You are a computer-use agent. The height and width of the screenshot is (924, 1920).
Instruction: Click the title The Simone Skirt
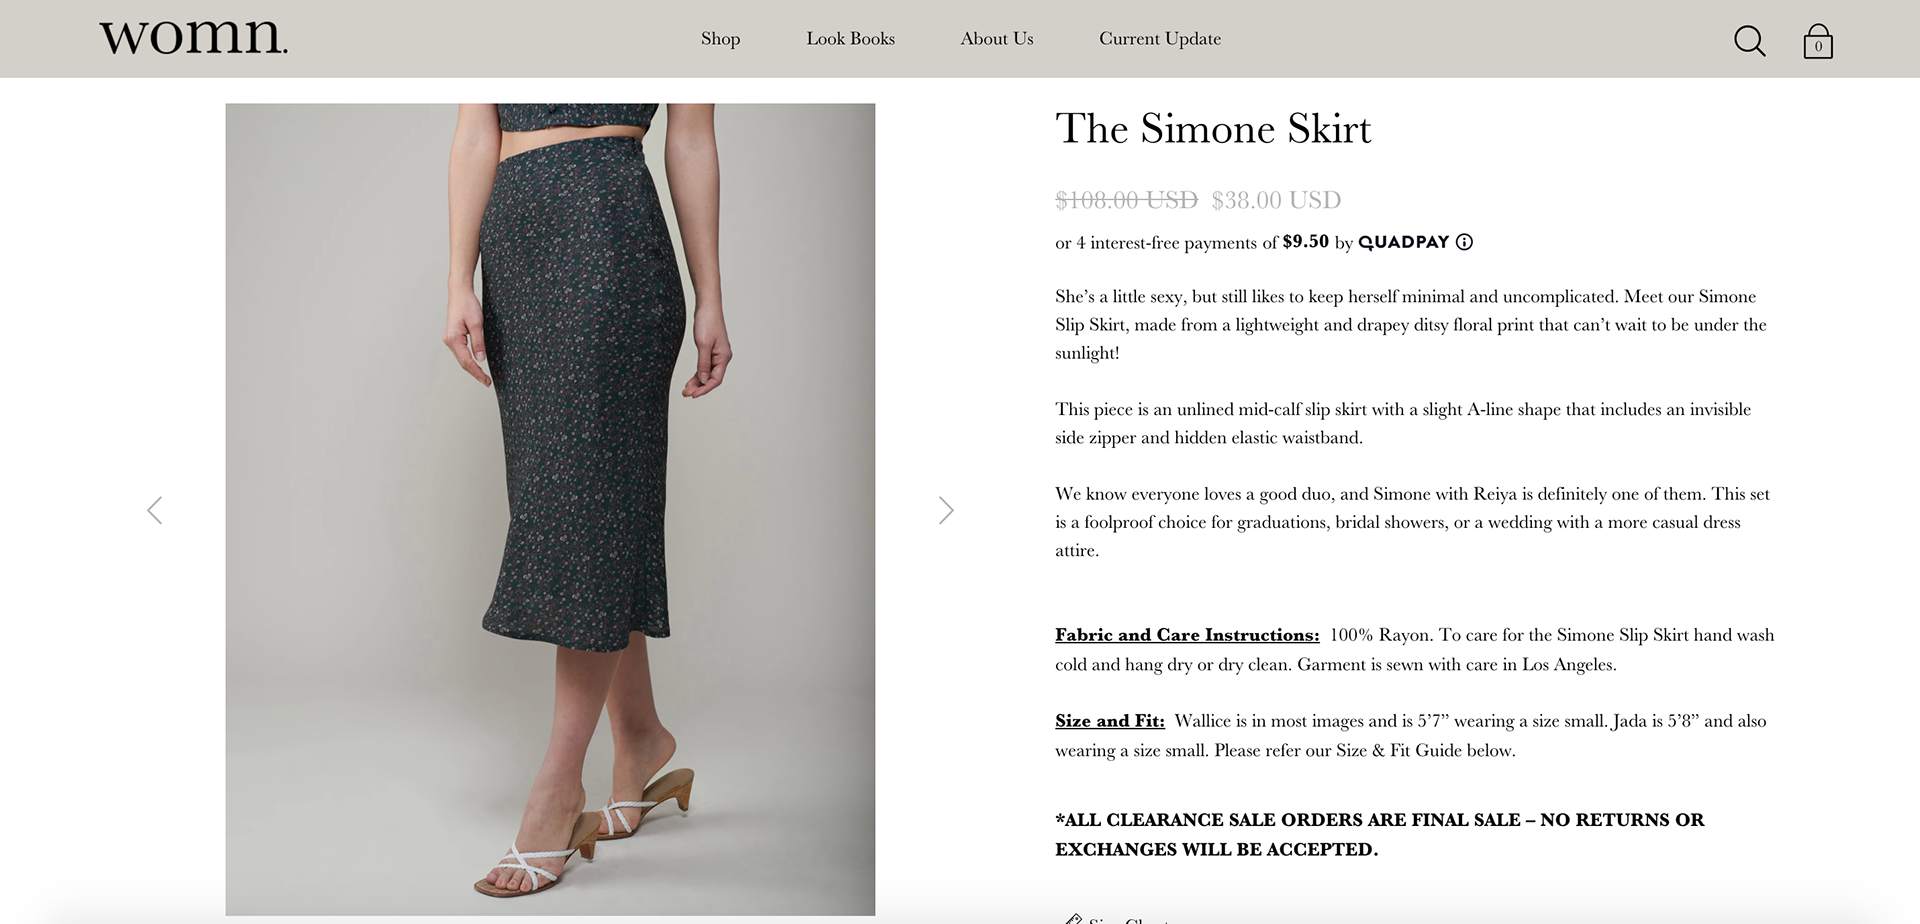(x=1212, y=129)
